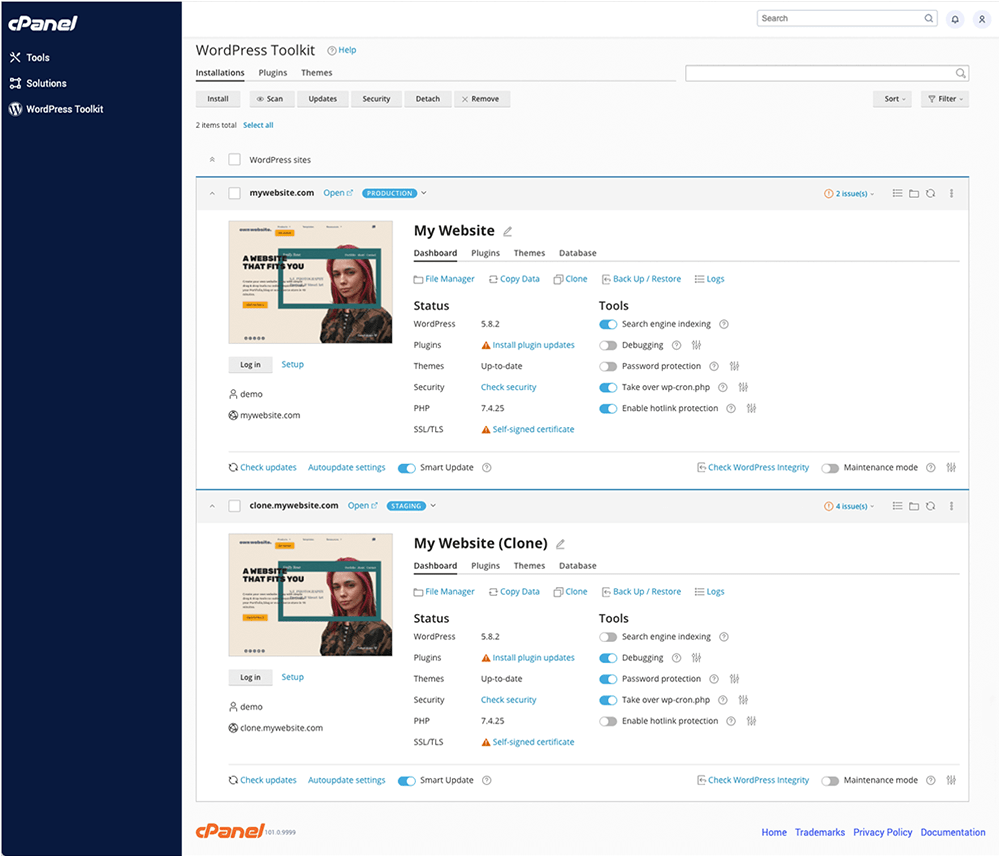The image size is (1000, 857).
Task: Click Check security for clone.mywebsite.com
Action: click(x=507, y=700)
